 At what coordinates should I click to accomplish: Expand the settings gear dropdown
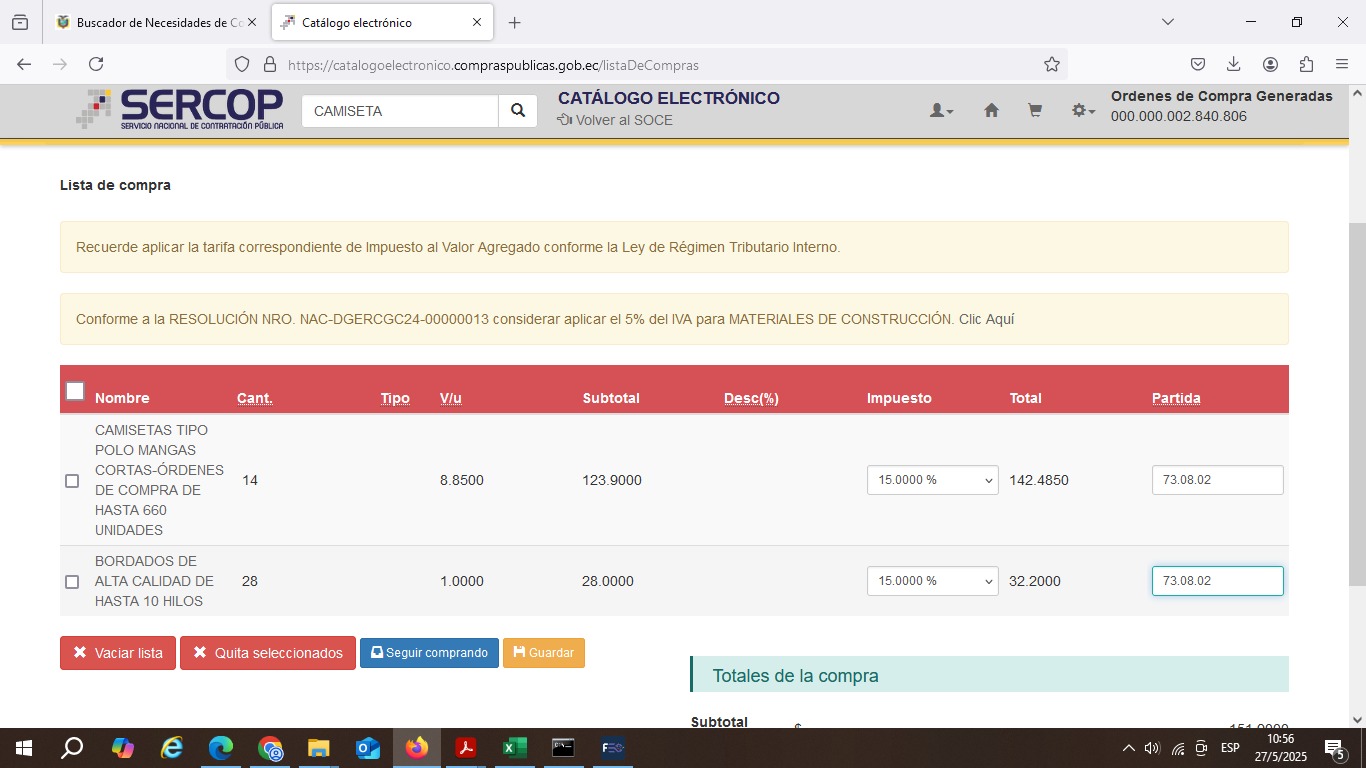[x=1083, y=111]
